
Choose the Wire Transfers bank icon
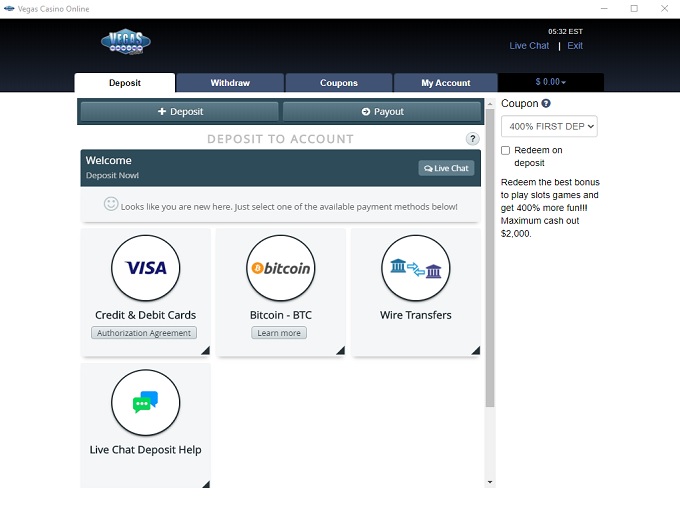[x=416, y=268]
